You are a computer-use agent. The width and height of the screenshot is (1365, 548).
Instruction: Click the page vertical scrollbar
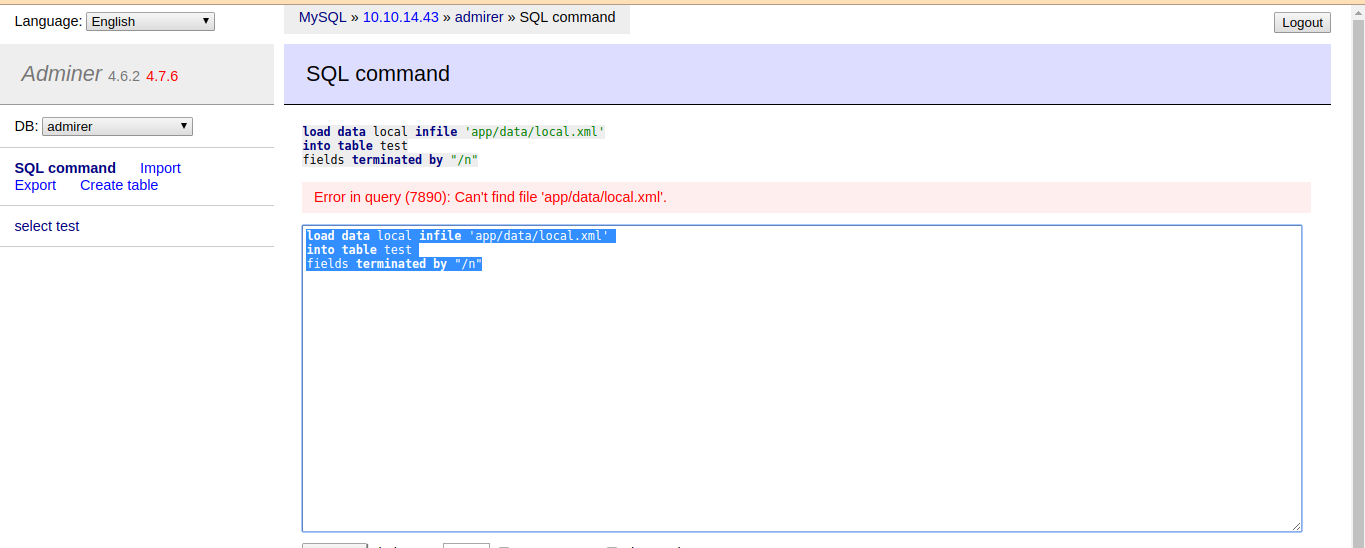1357,300
